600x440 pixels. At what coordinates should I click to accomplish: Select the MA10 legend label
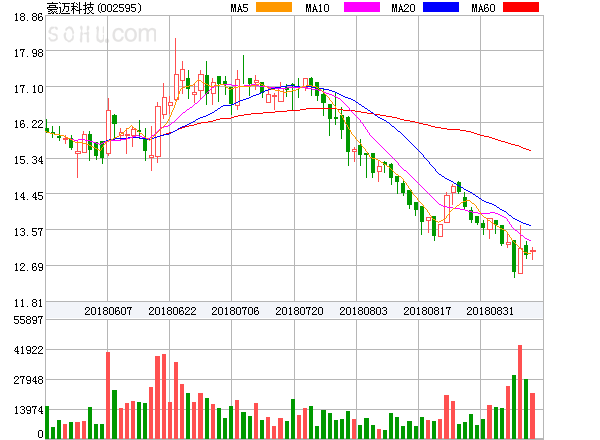pos(318,8)
